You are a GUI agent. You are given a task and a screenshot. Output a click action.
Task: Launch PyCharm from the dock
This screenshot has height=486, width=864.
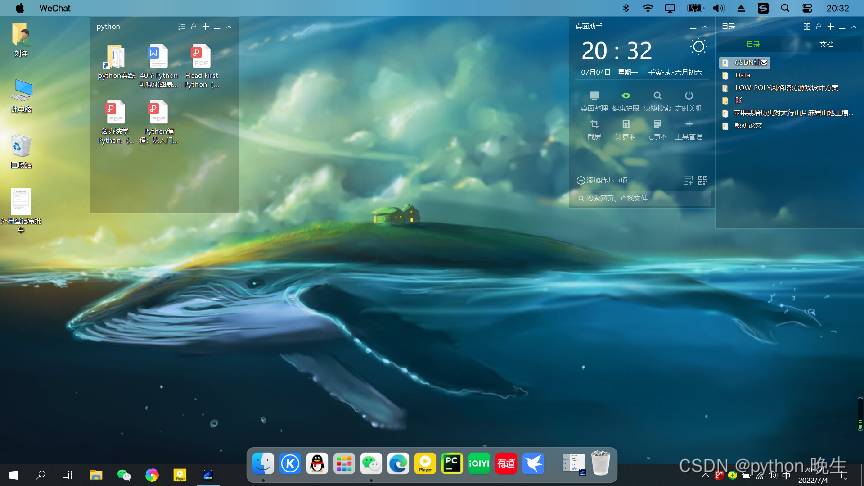[452, 463]
